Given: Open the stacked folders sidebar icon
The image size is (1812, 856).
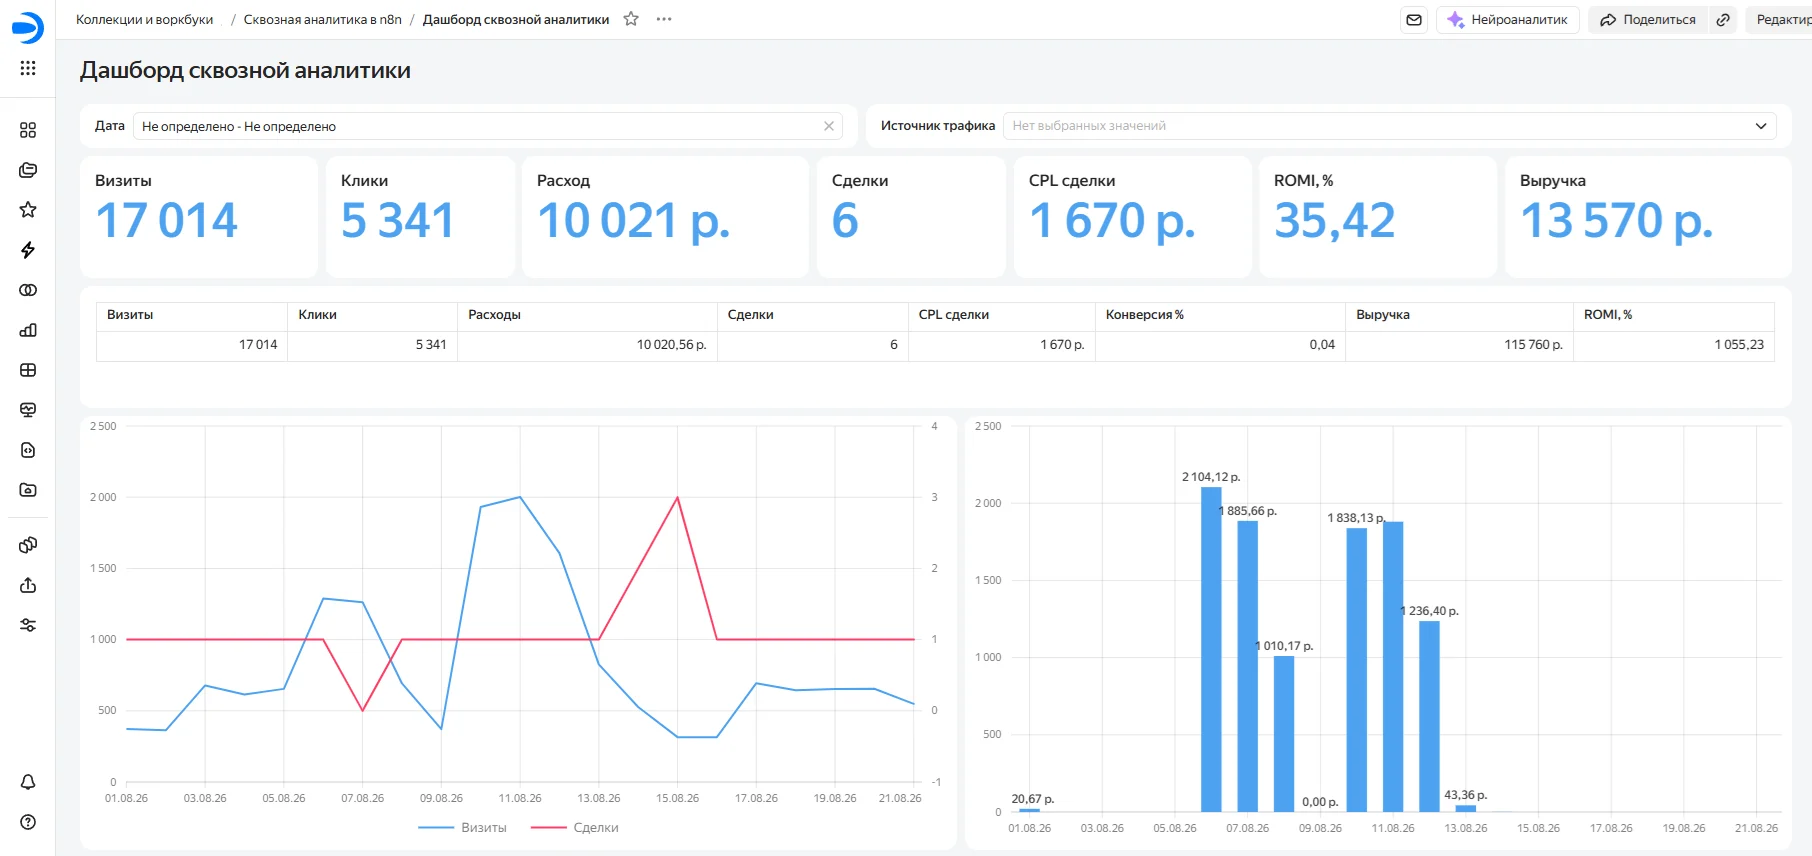Looking at the screenshot, I should coord(28,170).
